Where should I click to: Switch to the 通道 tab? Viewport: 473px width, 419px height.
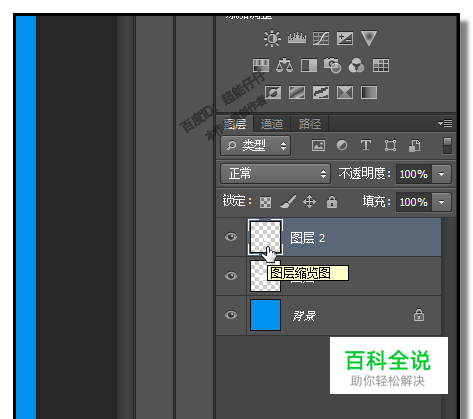[x=272, y=124]
